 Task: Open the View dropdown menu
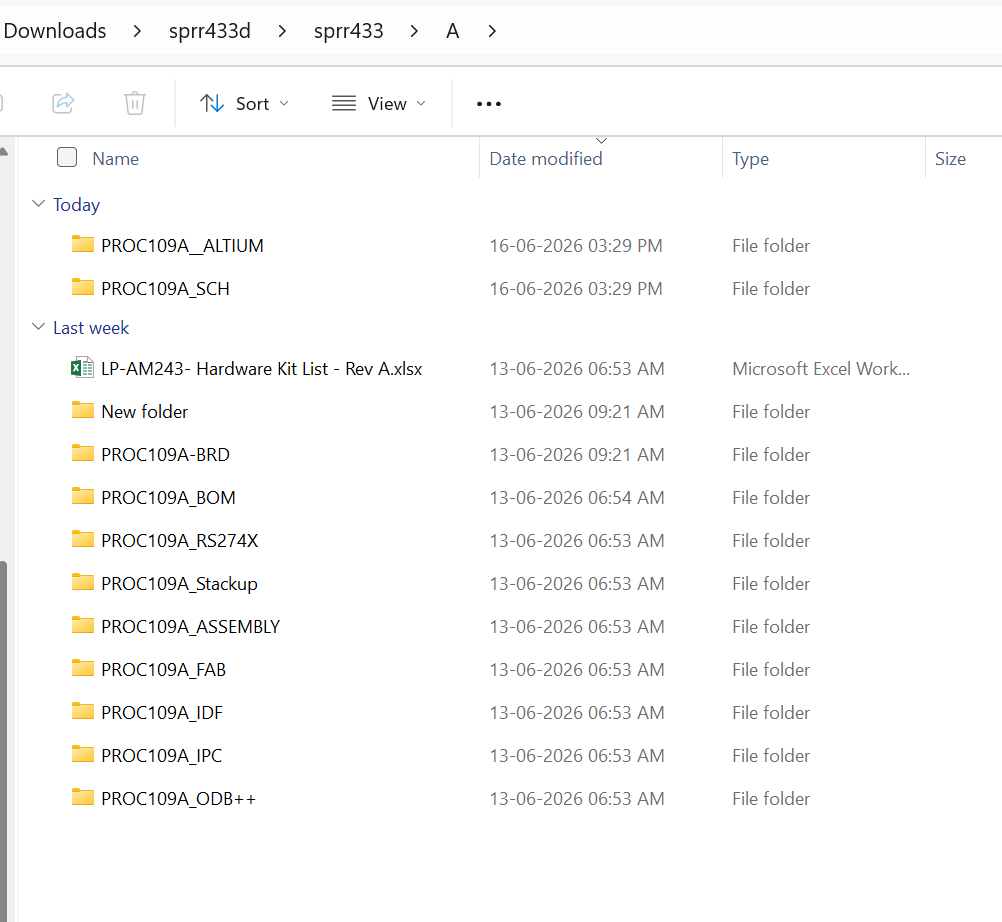(378, 104)
